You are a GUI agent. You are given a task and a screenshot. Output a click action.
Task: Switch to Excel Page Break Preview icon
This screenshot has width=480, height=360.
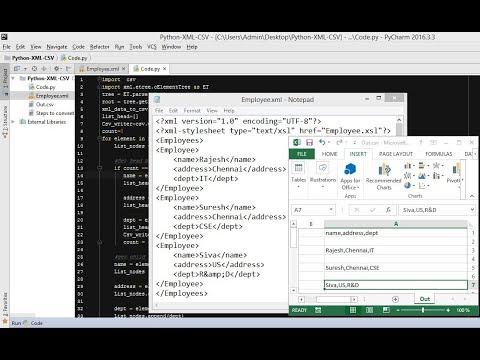point(386,310)
